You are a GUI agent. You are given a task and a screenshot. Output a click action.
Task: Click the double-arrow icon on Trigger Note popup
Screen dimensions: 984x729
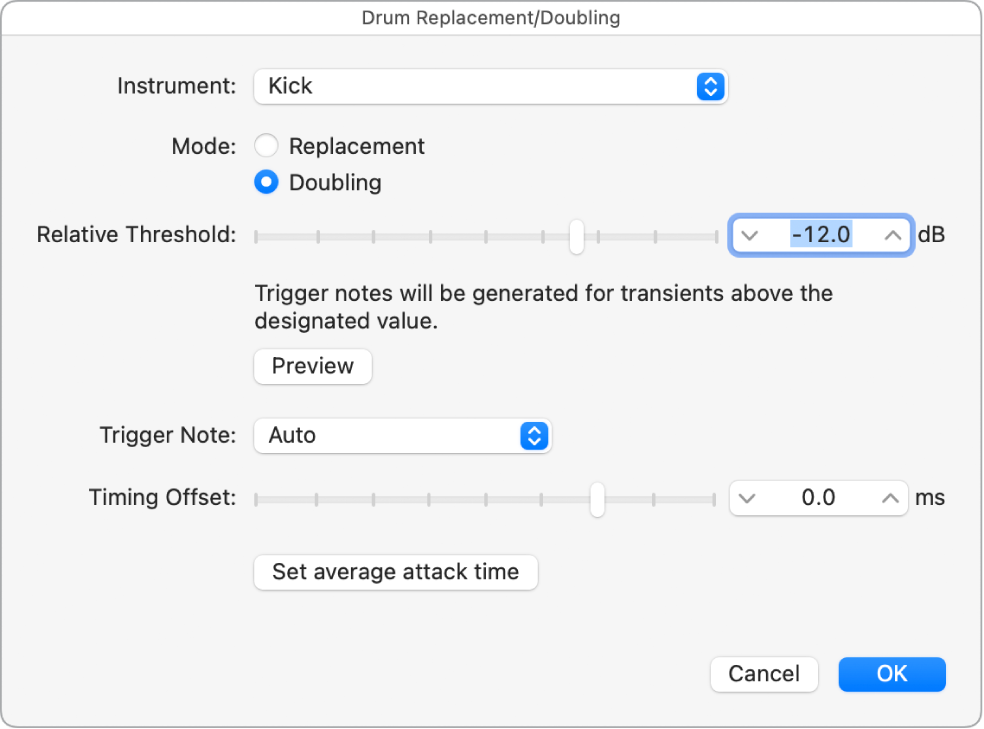point(533,436)
